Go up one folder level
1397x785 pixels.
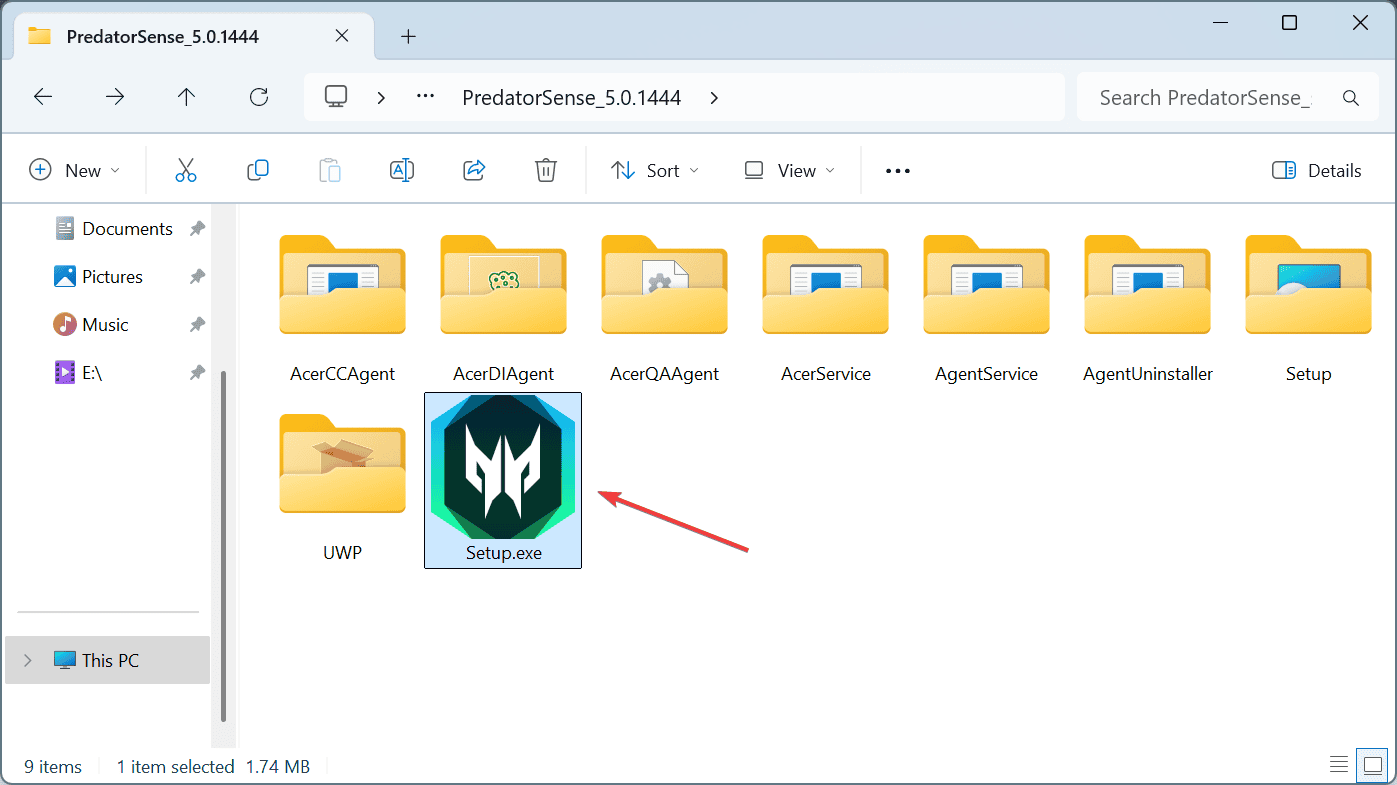pos(187,97)
